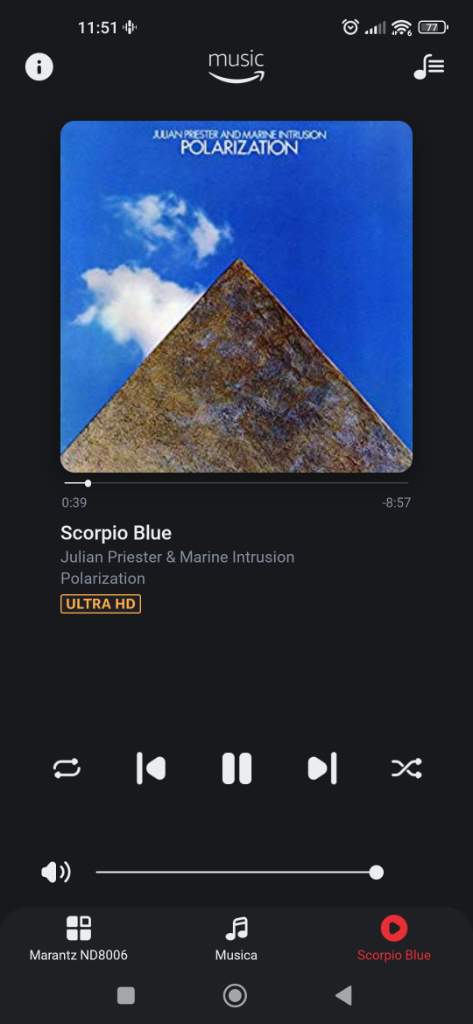Tap the Polarization album cover art
The height and width of the screenshot is (1024, 473).
coord(236,296)
